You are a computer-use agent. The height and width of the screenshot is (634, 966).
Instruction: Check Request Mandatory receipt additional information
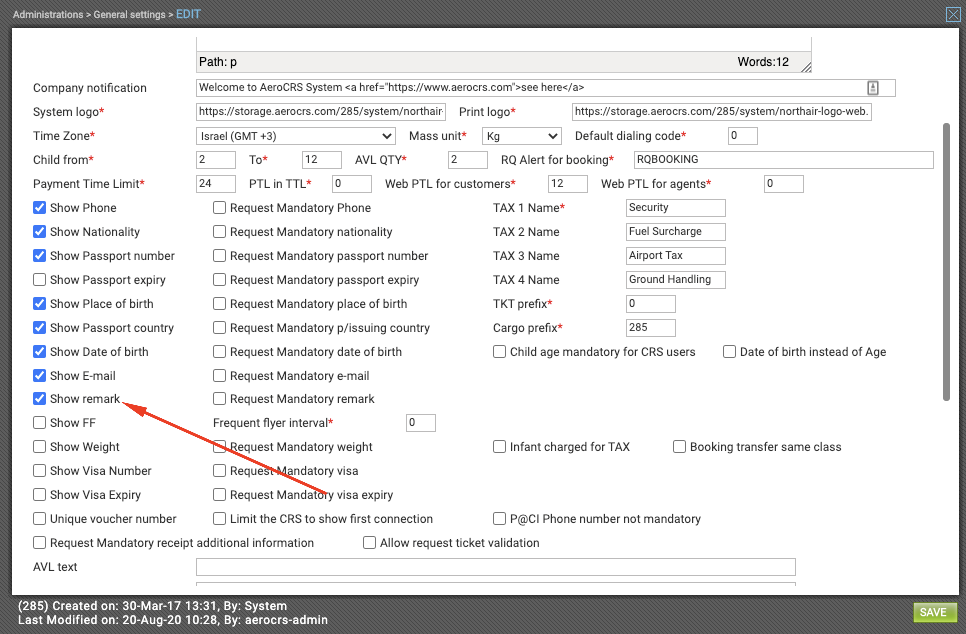pos(39,543)
